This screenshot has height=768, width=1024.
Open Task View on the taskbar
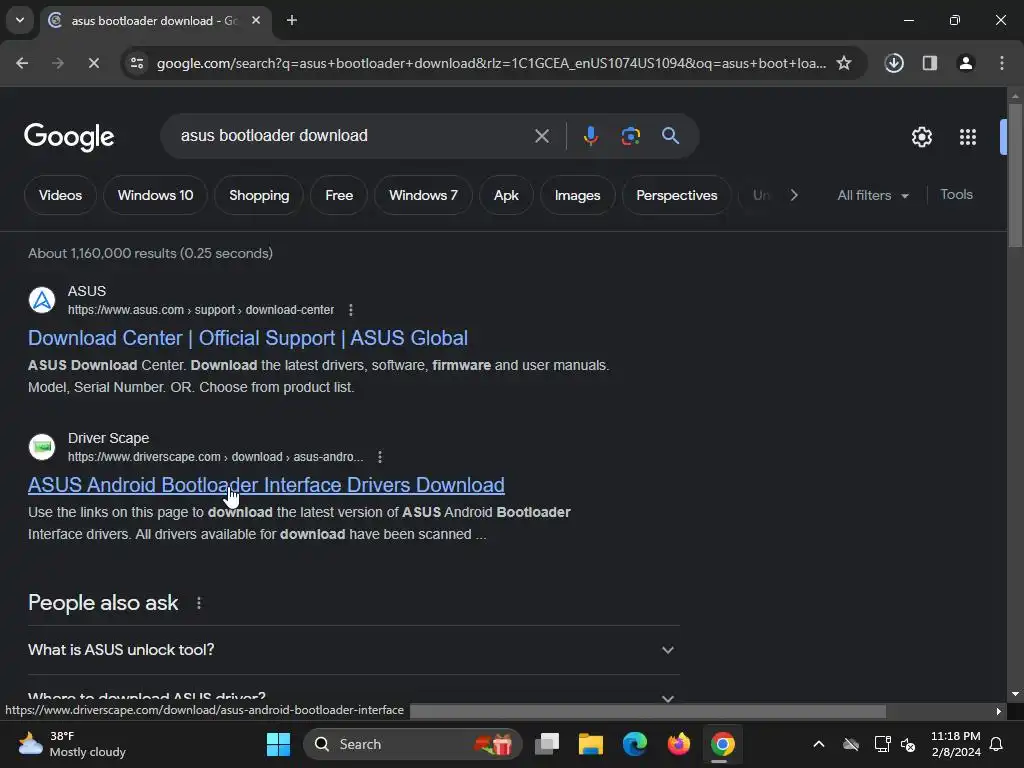pyautogui.click(x=547, y=744)
